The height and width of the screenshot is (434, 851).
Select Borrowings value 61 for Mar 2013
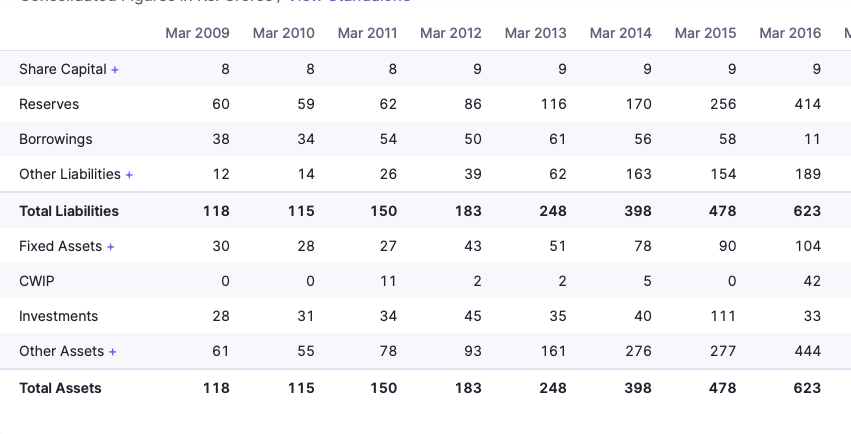(x=558, y=139)
